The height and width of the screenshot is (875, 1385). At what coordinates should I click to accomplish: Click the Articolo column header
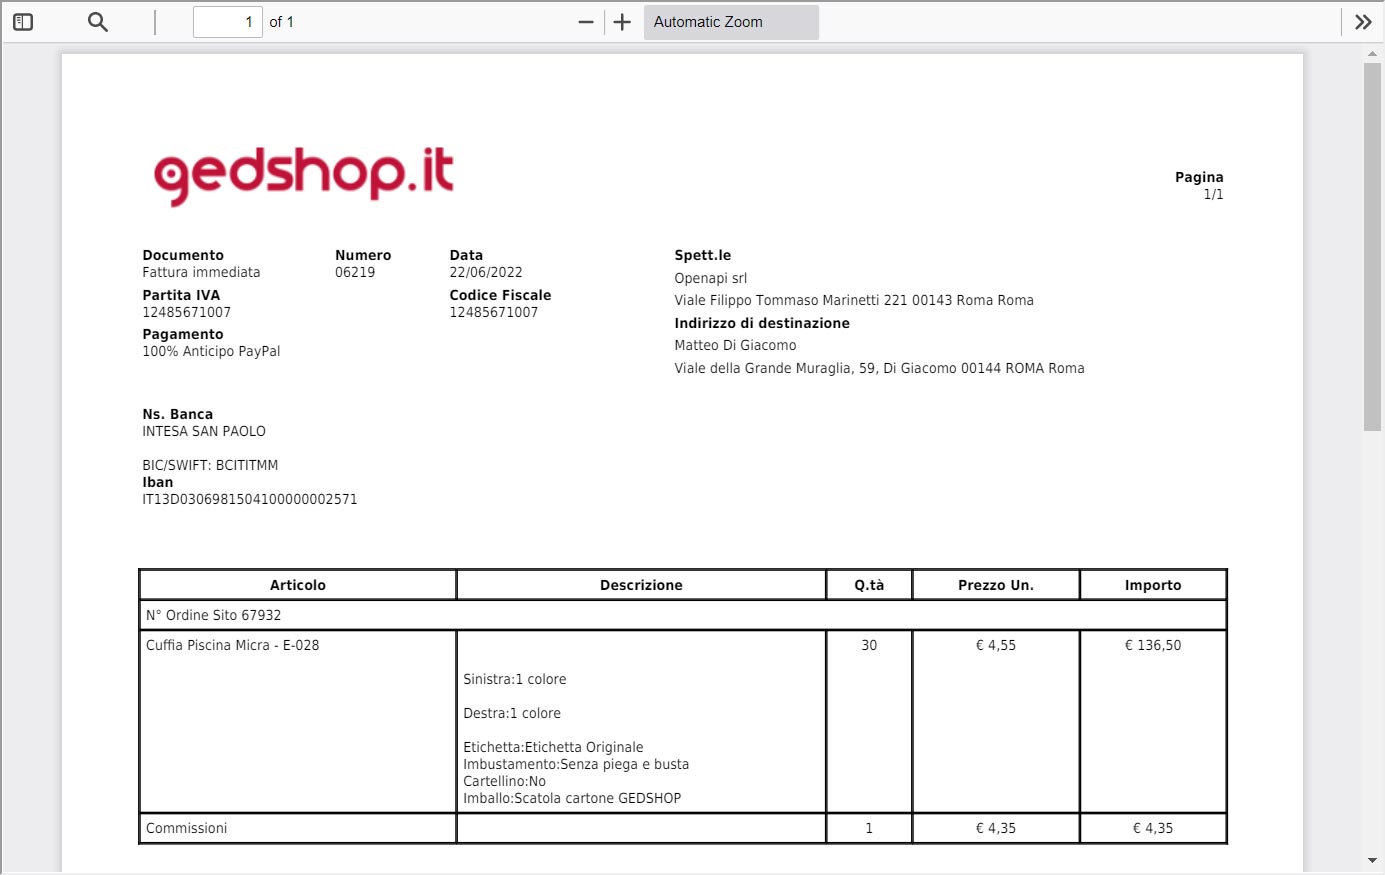pyautogui.click(x=297, y=585)
